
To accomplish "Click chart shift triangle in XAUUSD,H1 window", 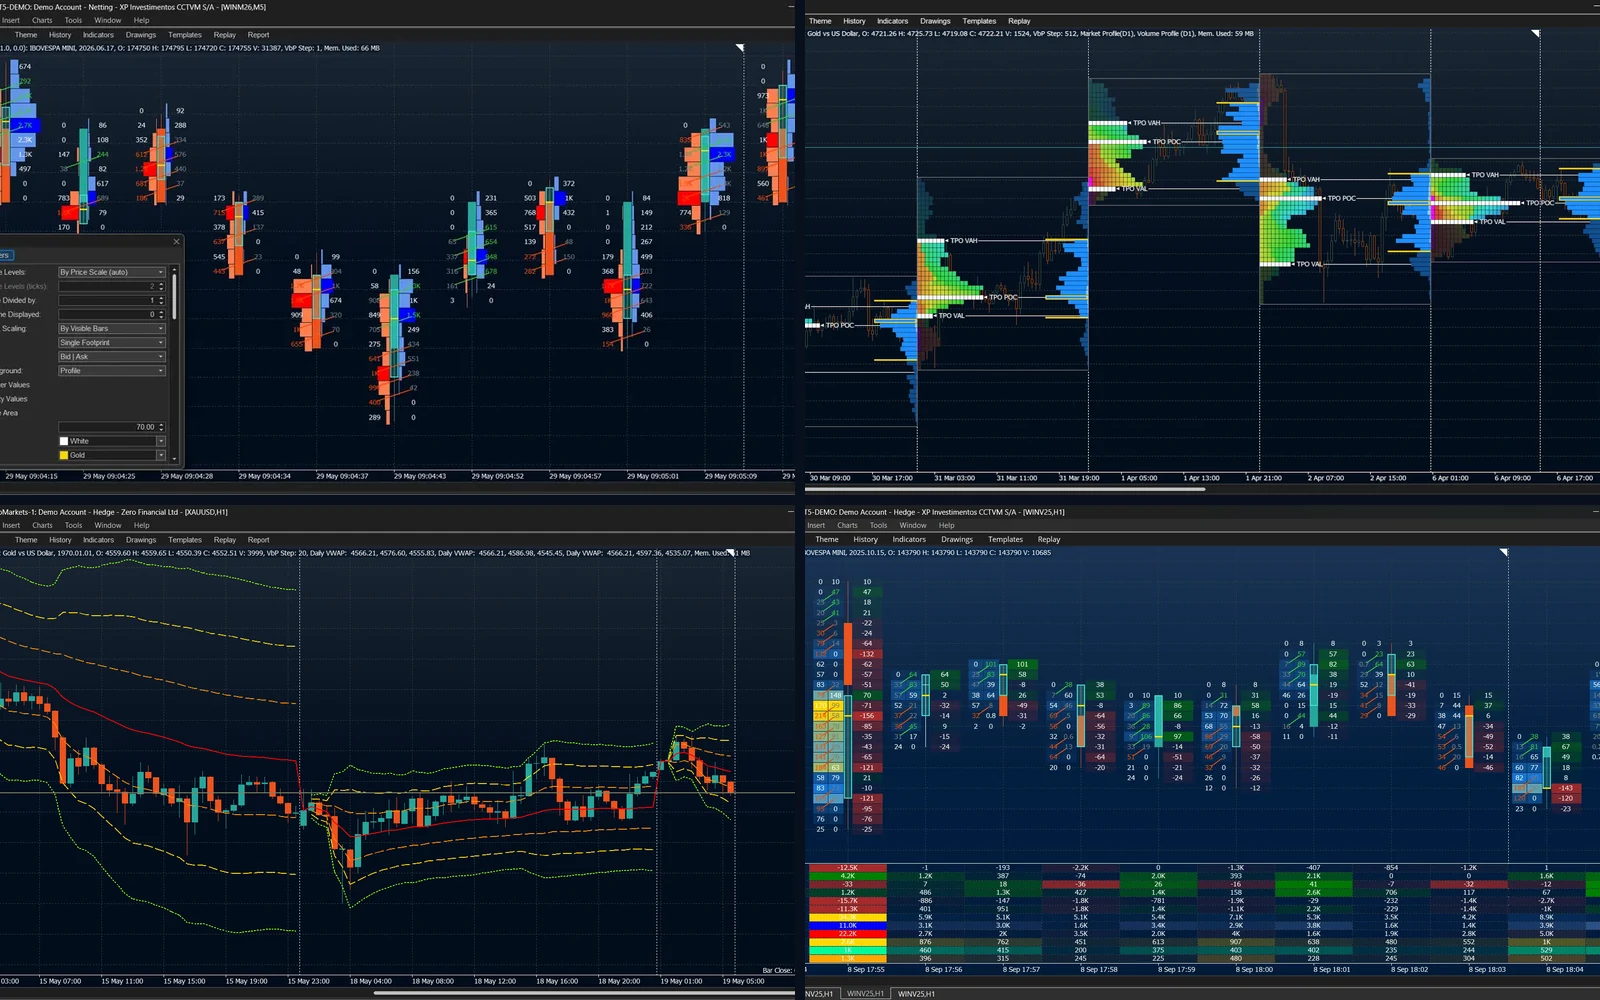I will [731, 552].
